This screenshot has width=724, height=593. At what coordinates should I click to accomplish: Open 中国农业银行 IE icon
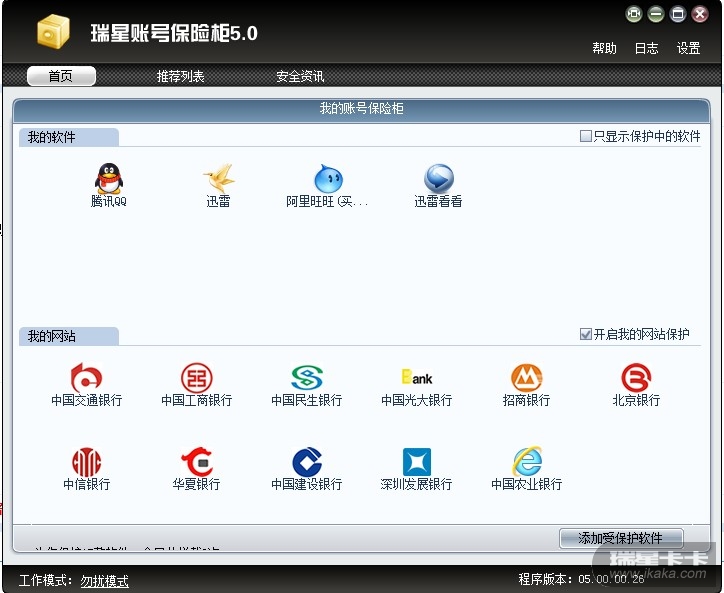click(x=527, y=461)
